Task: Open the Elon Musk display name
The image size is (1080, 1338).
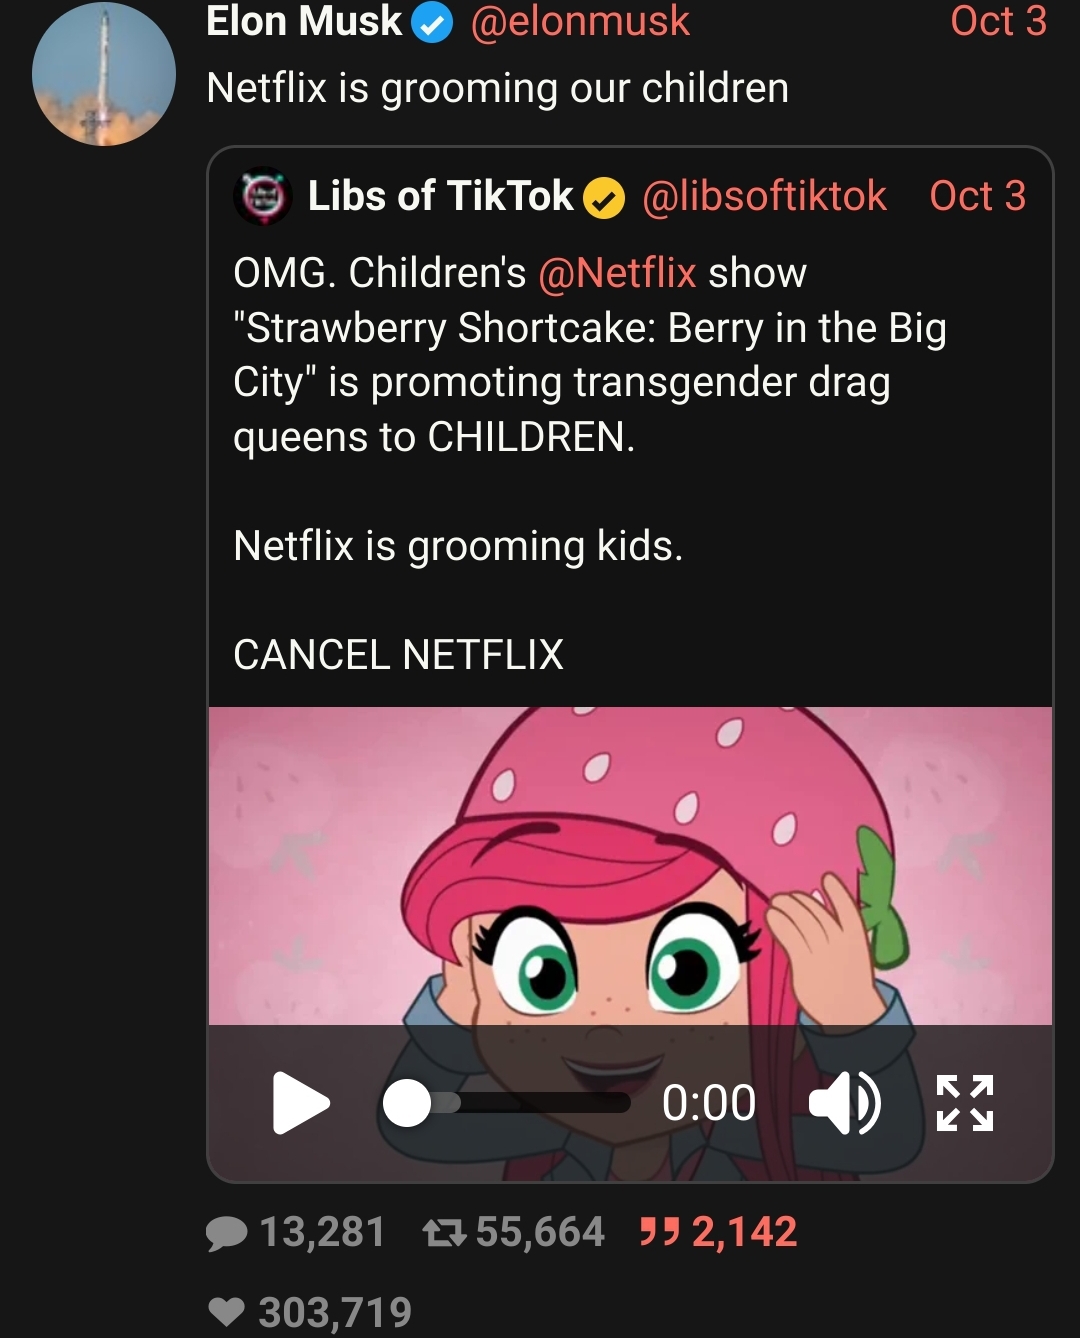Action: click(x=304, y=21)
